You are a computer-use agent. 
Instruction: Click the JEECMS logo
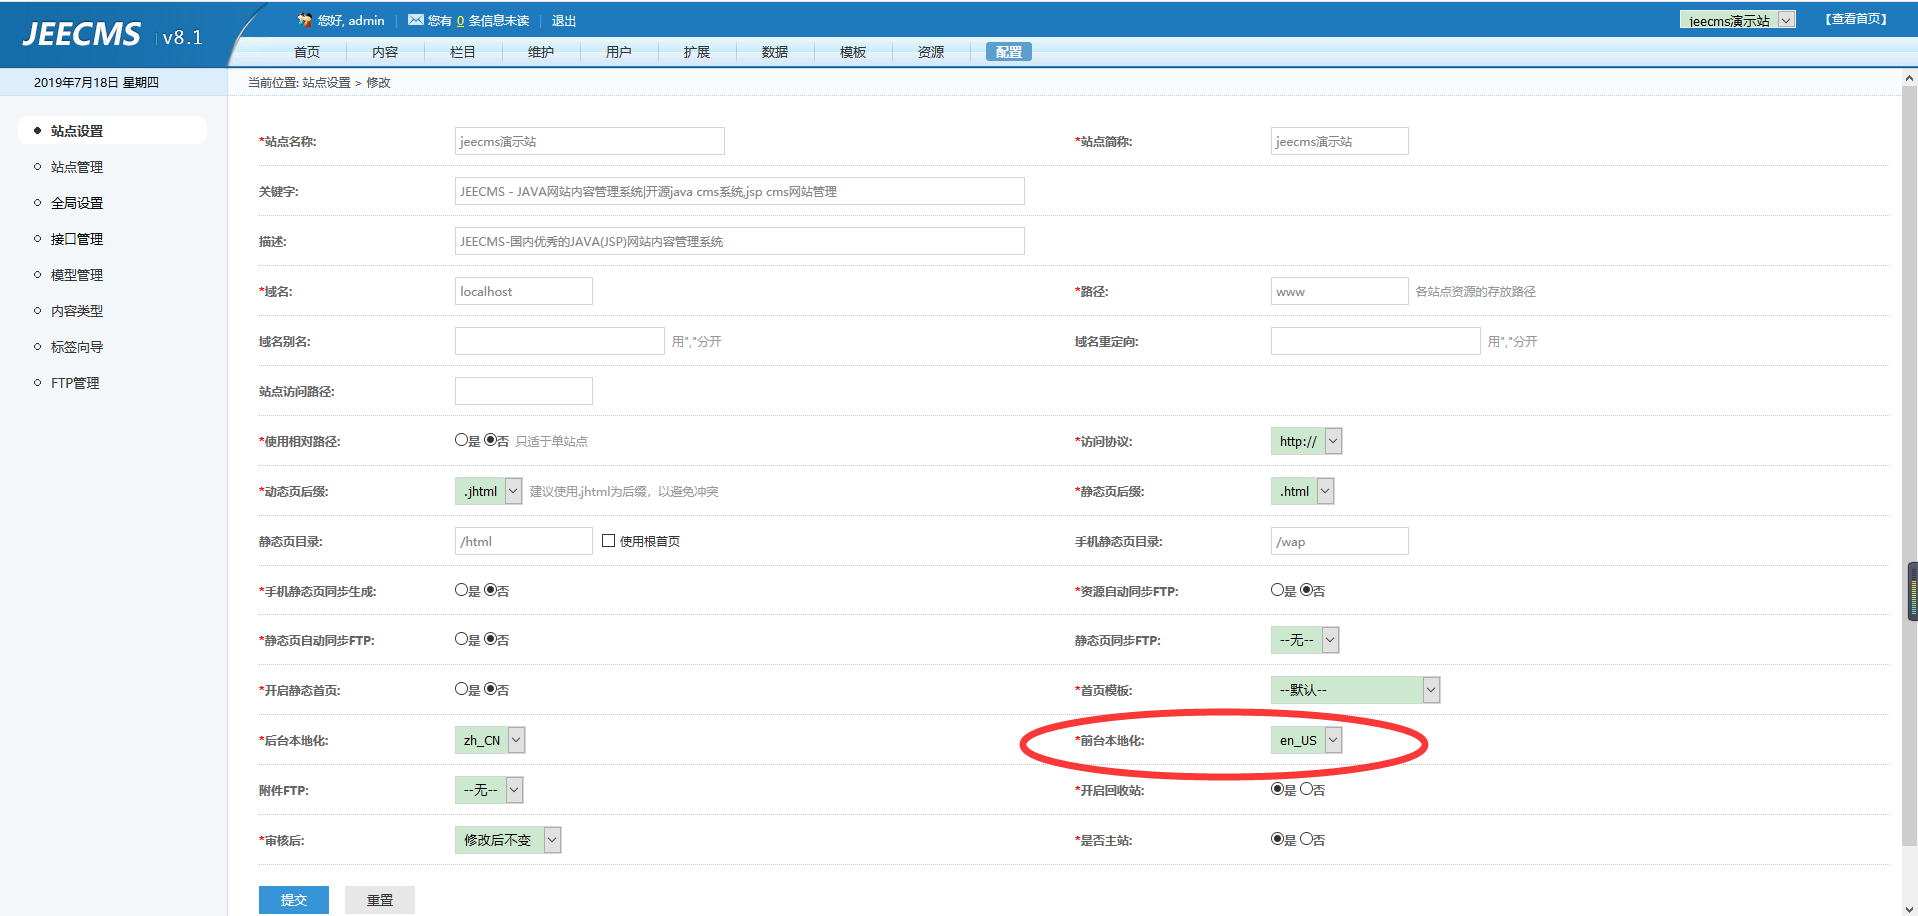(82, 35)
